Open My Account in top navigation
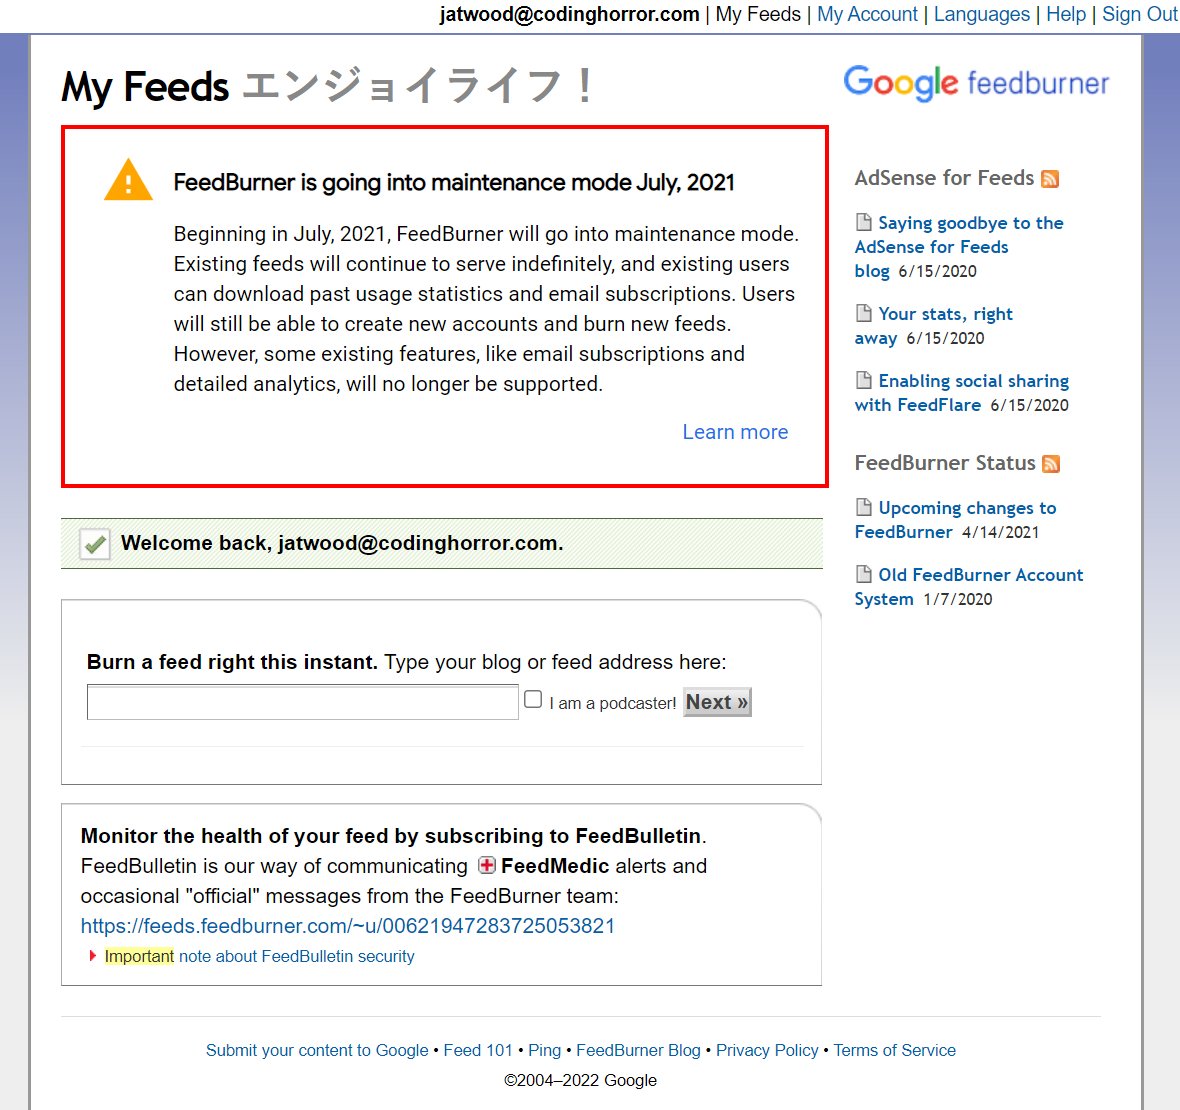This screenshot has height=1110, width=1180. click(867, 14)
